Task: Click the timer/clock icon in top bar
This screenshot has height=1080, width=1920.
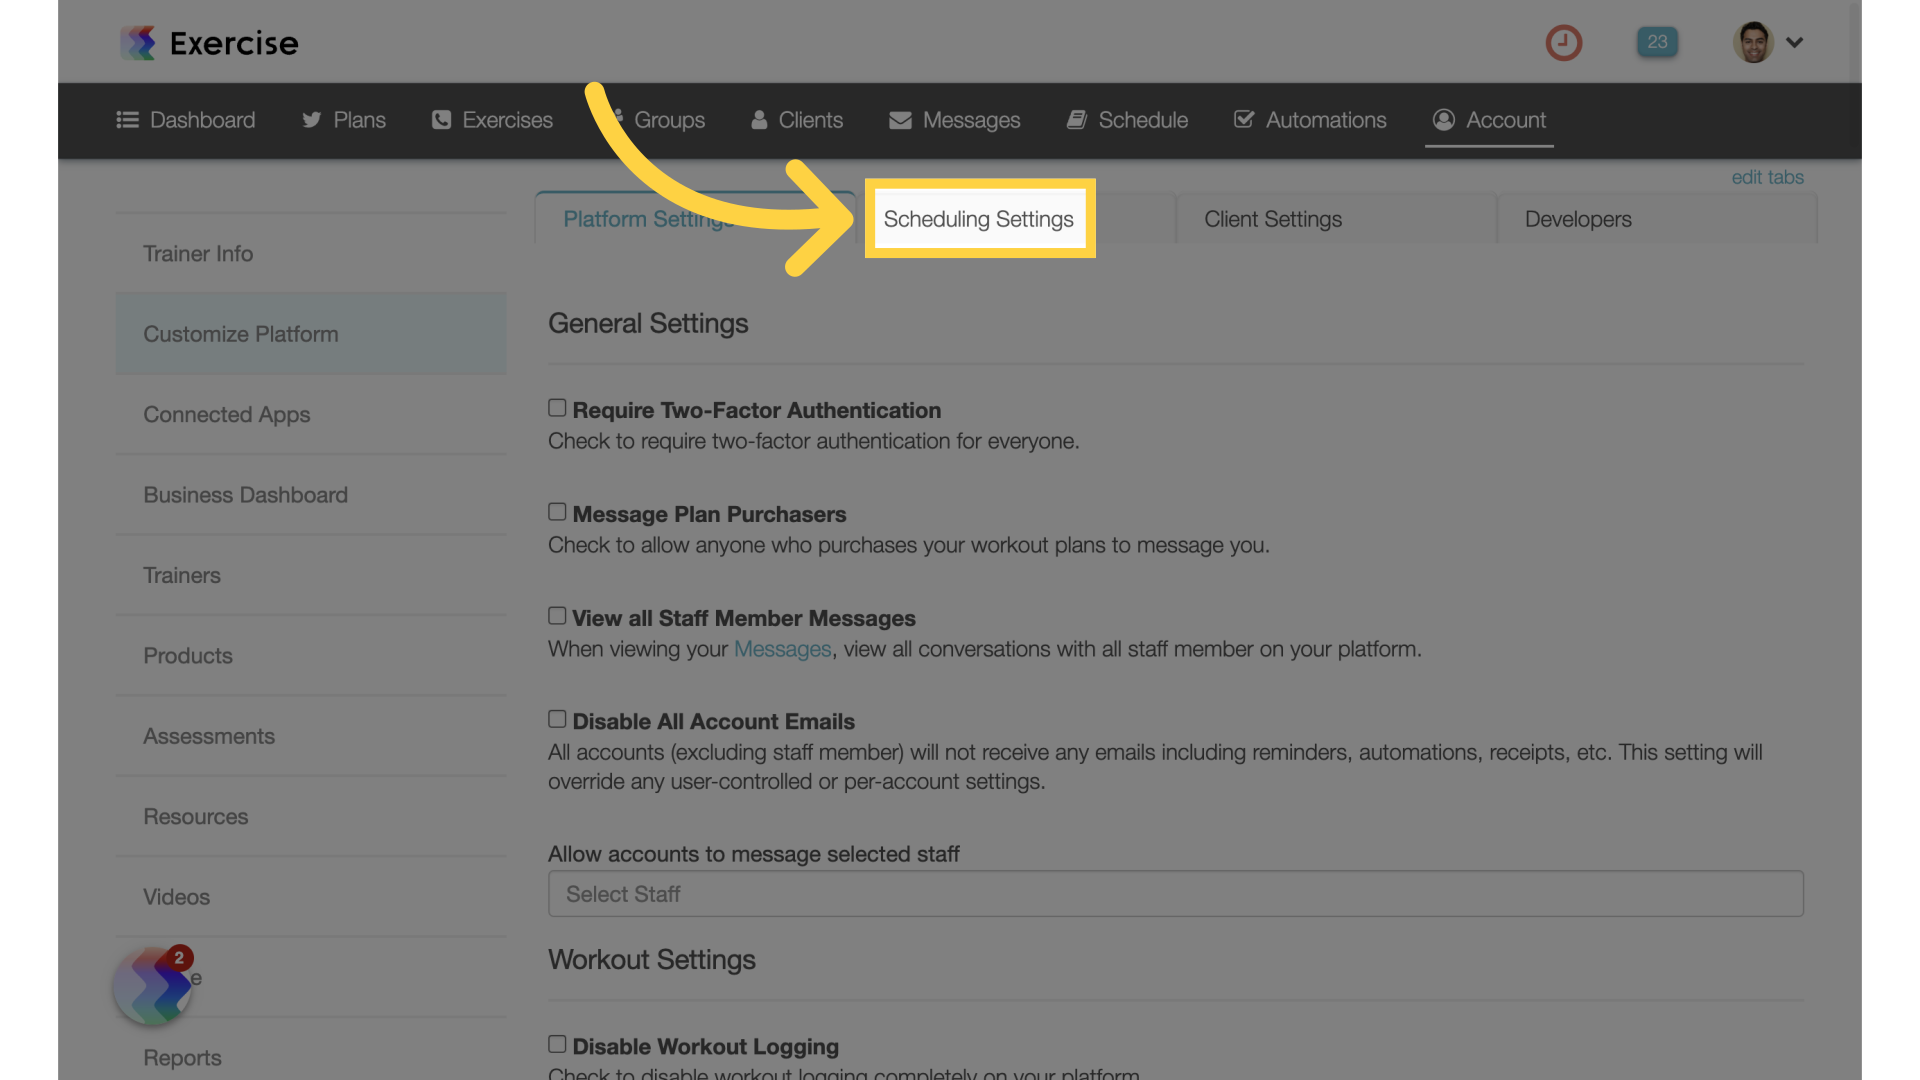Action: click(x=1564, y=41)
